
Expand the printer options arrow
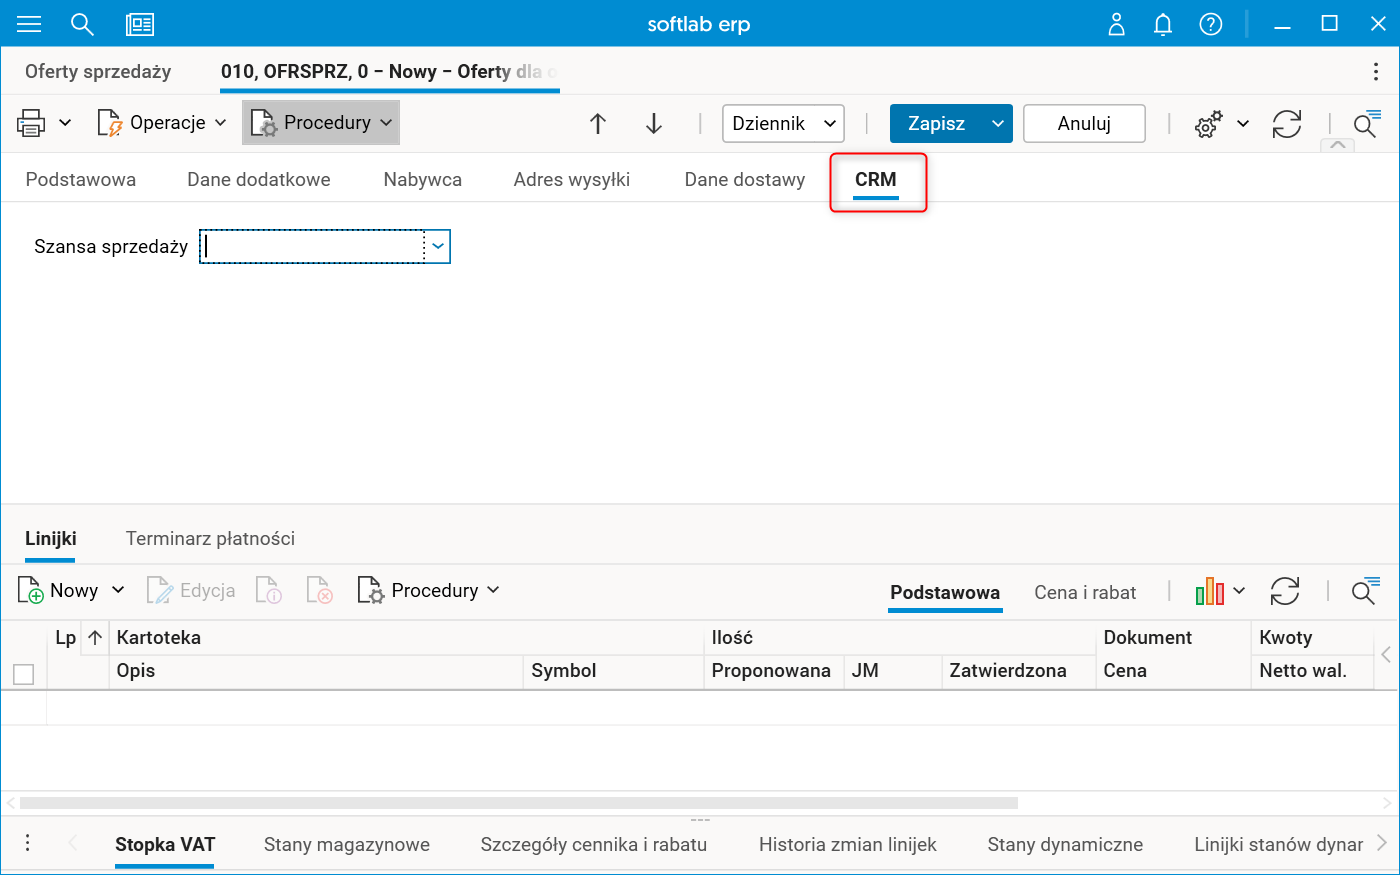[x=65, y=123]
